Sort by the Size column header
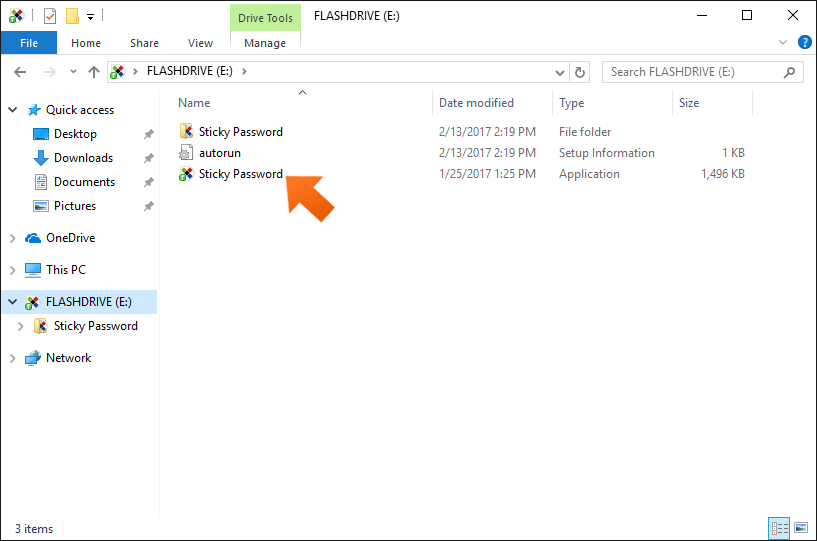 click(x=689, y=103)
